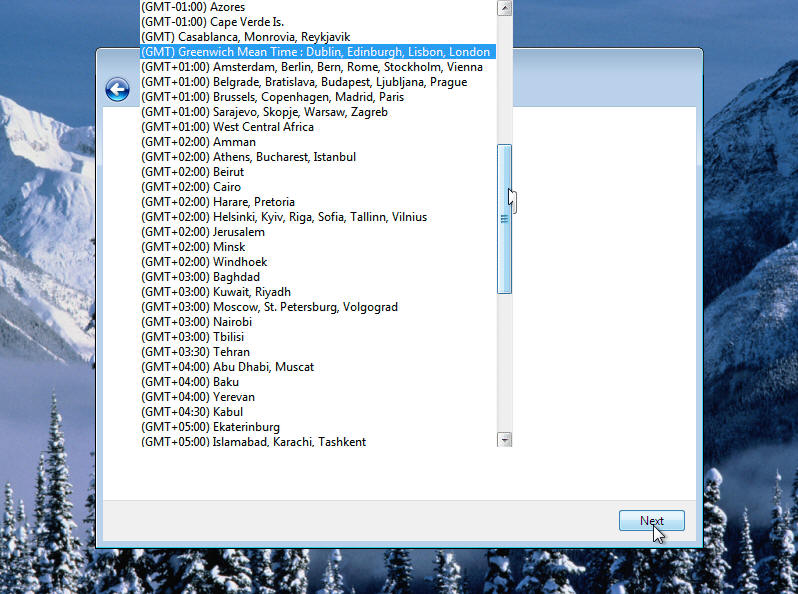This screenshot has width=798, height=594.
Task: Select (GMT+03:00) Nairobi
Action: (318, 322)
